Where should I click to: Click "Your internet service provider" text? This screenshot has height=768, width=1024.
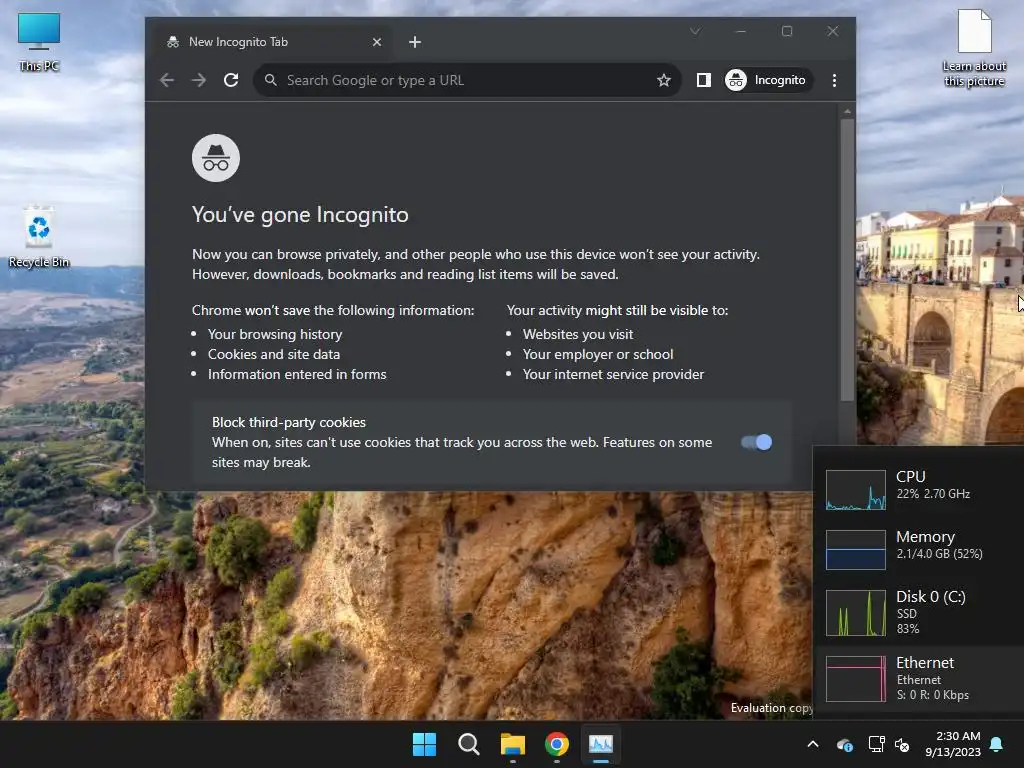tap(613, 374)
